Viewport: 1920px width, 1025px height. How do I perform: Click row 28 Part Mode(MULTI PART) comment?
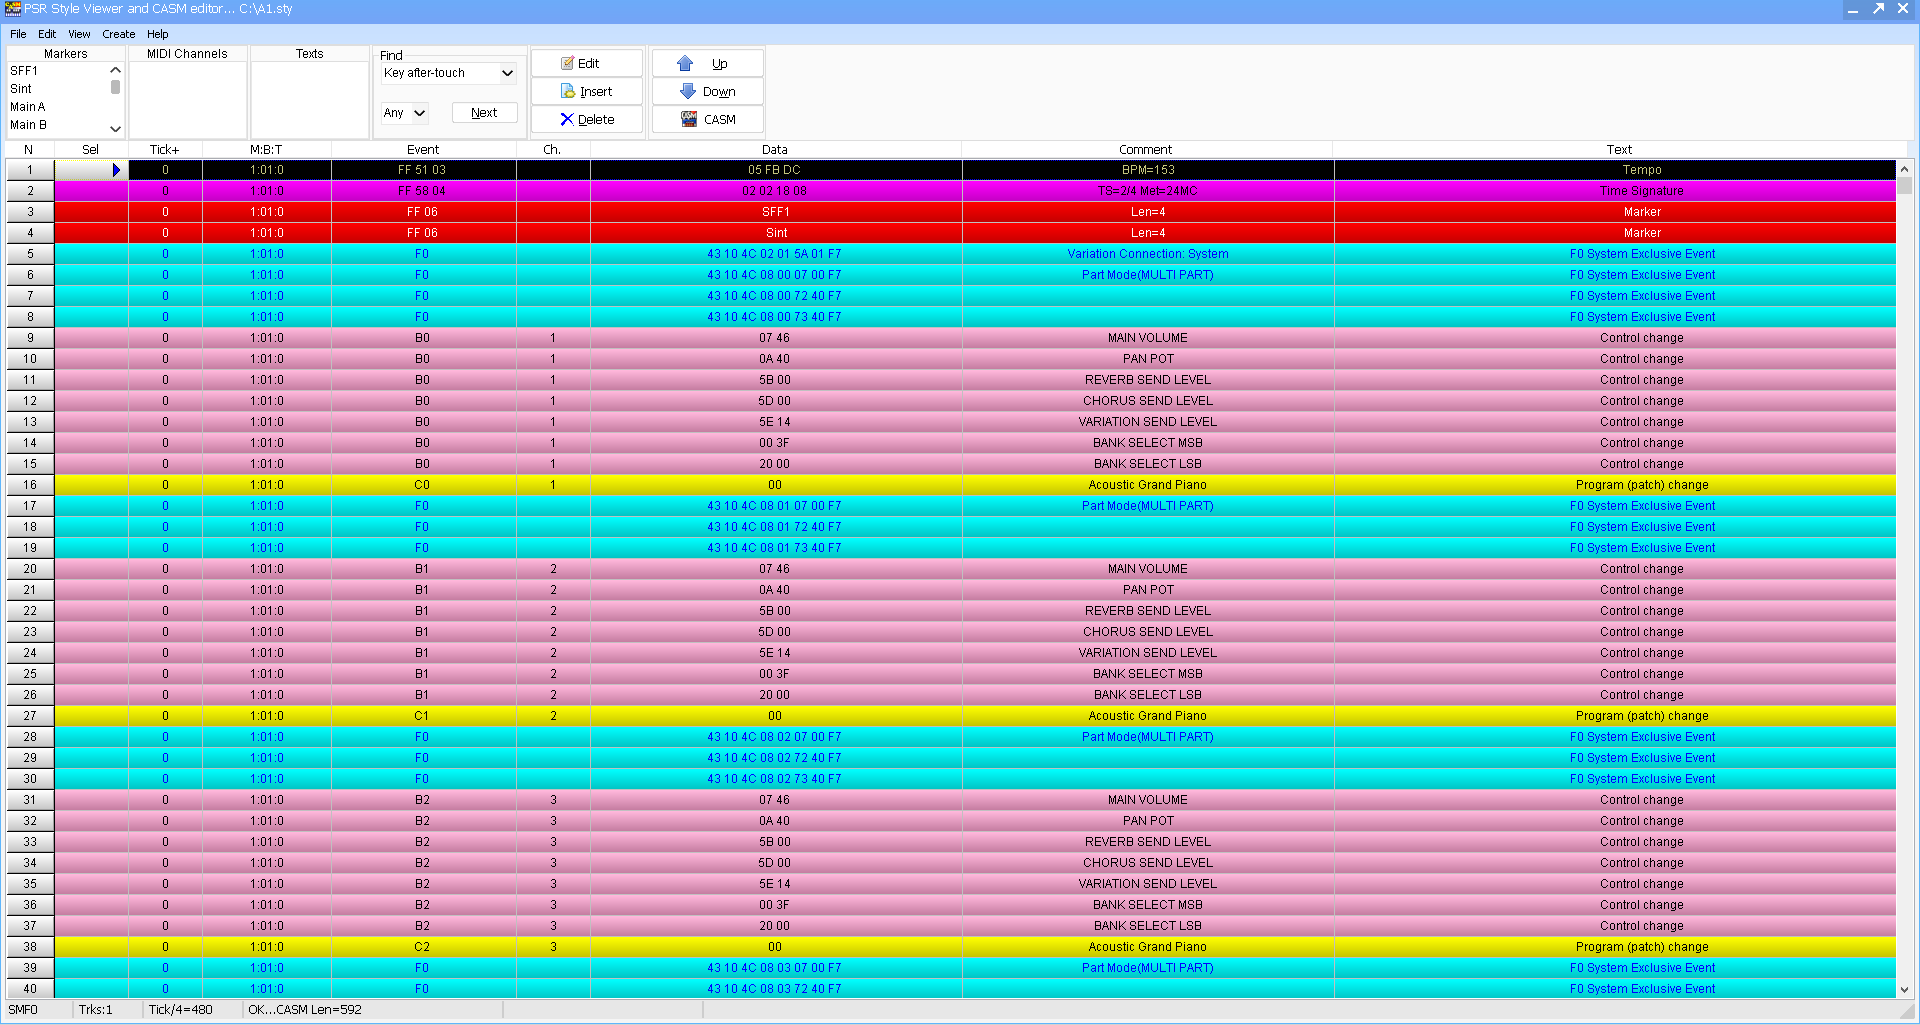(1148, 737)
